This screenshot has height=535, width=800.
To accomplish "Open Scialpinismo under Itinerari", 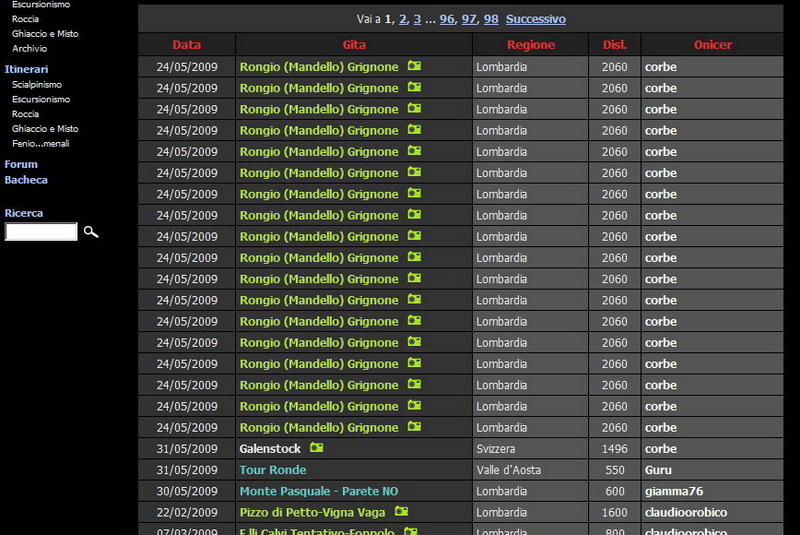I will [x=39, y=85].
